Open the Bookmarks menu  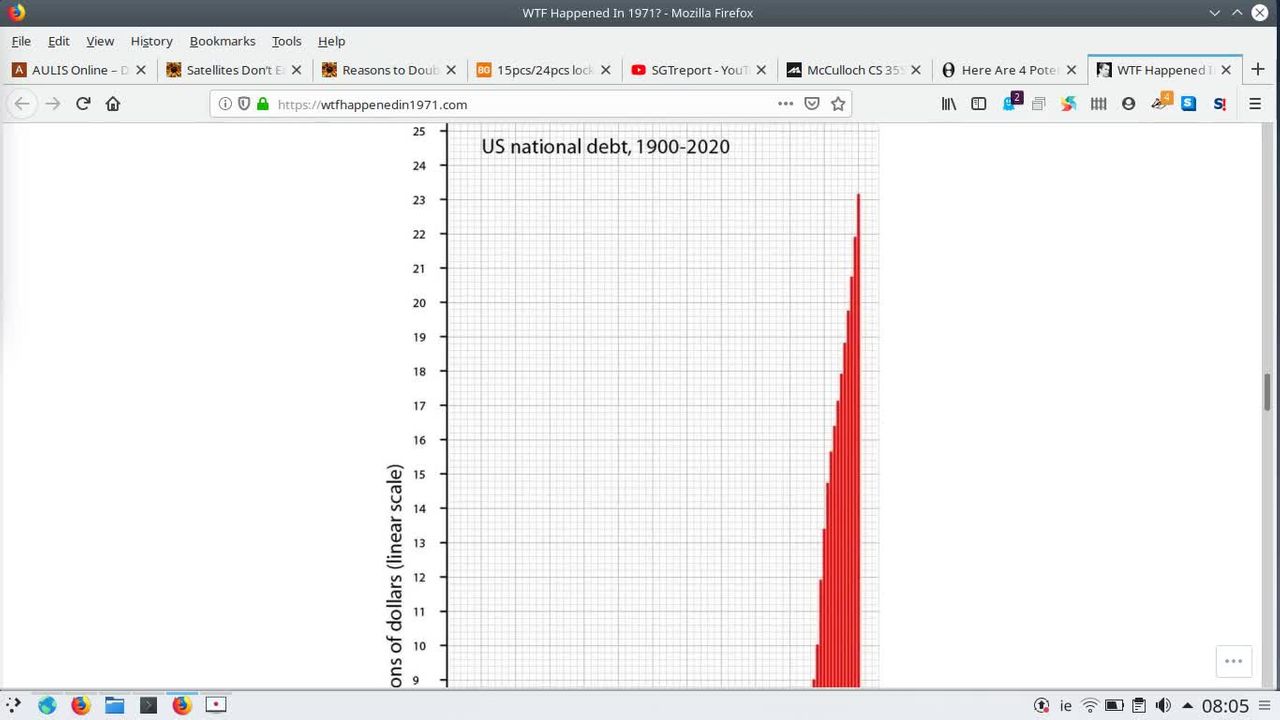pos(222,41)
